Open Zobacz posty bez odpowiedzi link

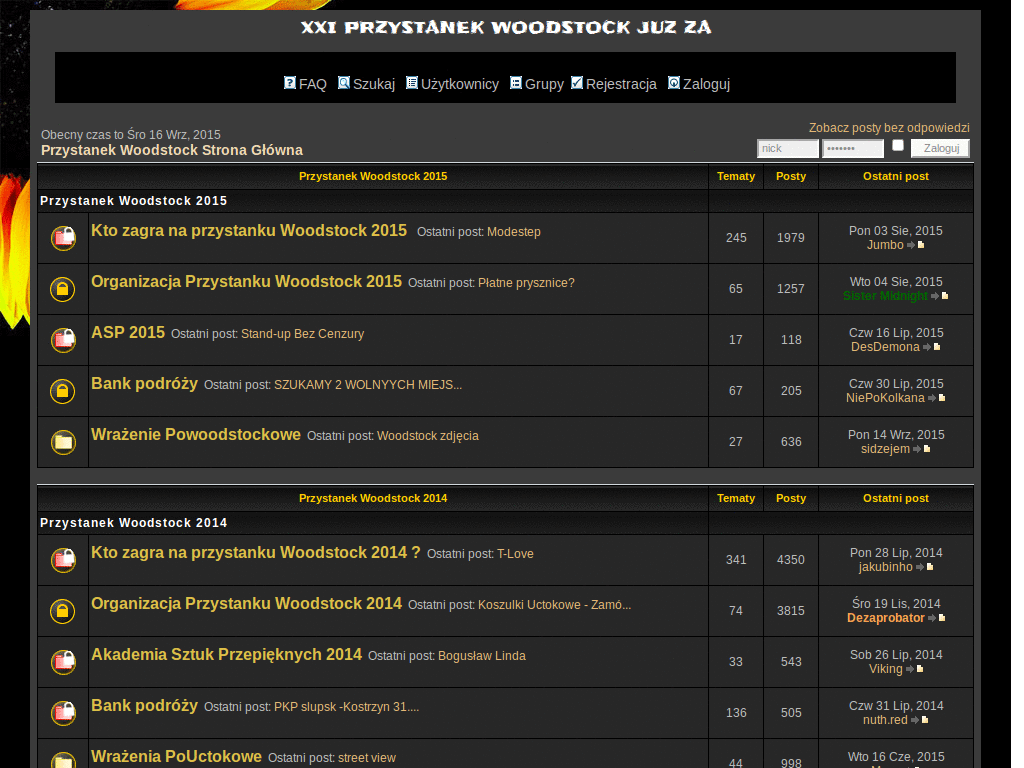tap(889, 128)
